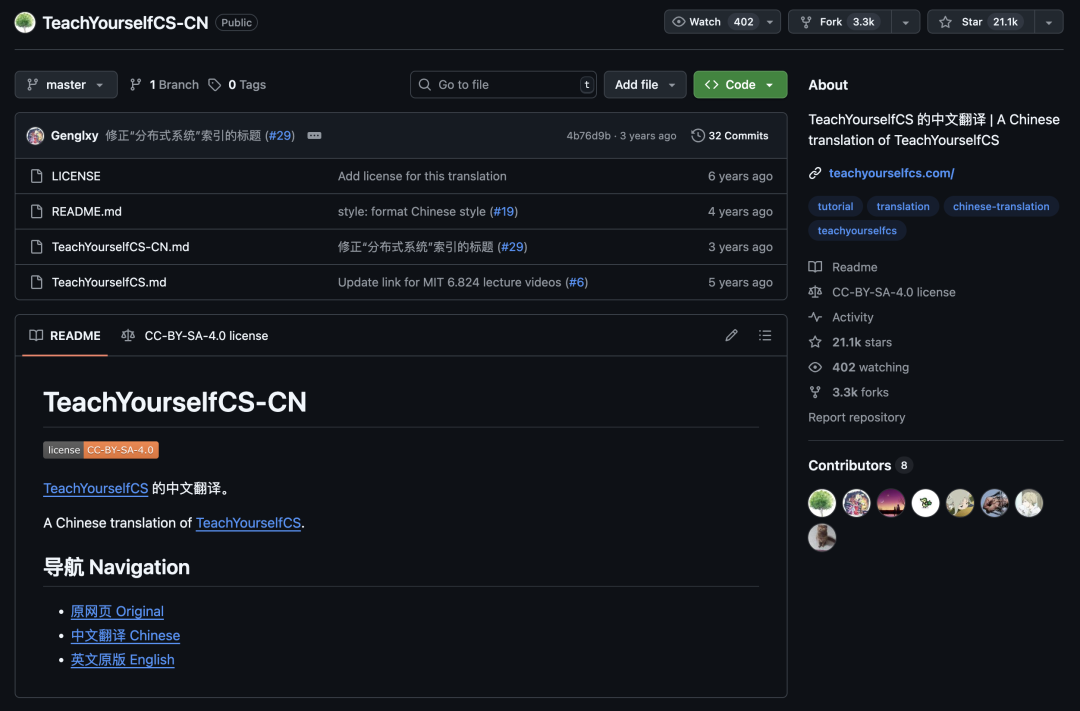Expand the Watch notifications dropdown arrow
This screenshot has height=711, width=1080.
770,22
